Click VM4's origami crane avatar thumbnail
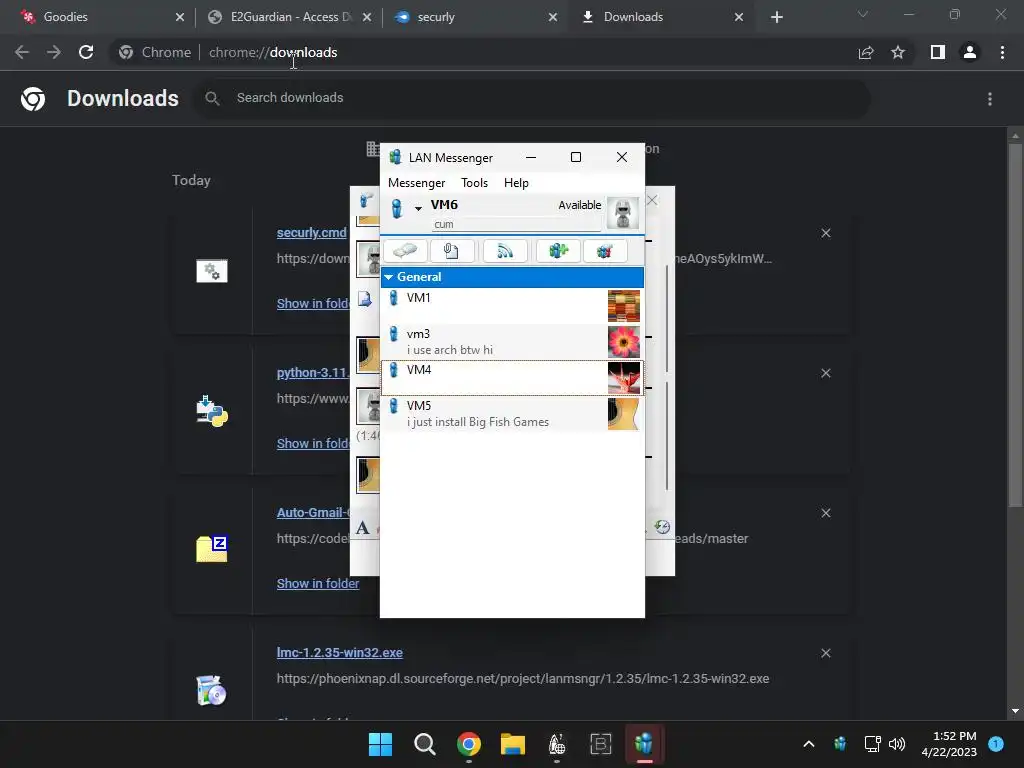 coord(624,378)
